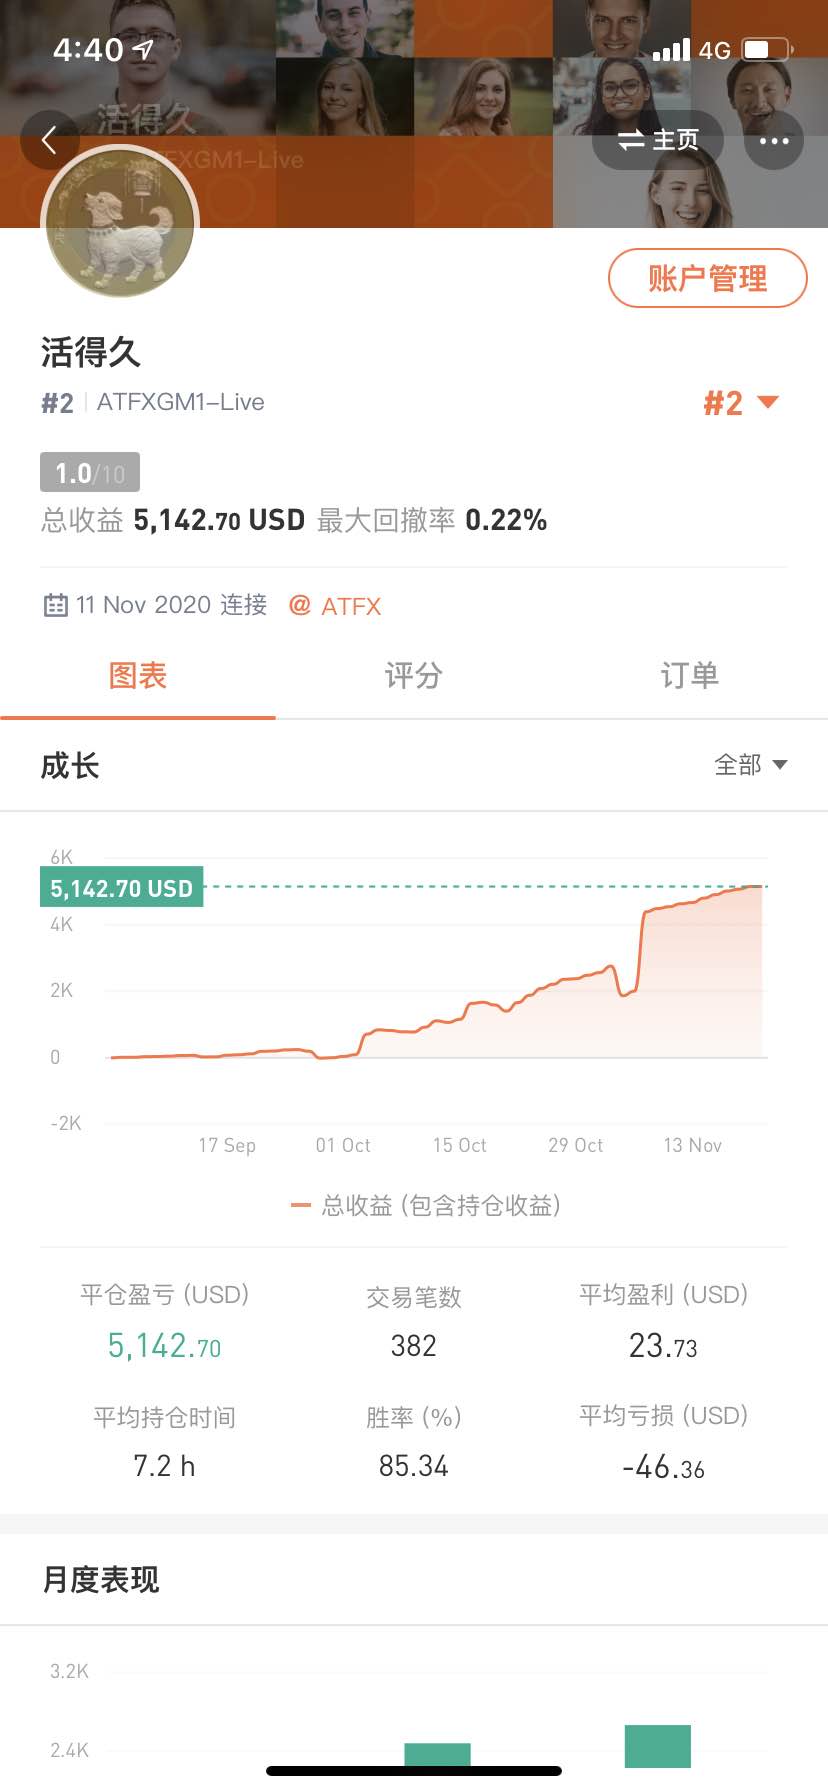Tap the @ icon next to ATFX
828x1792 pixels.
pos(299,605)
